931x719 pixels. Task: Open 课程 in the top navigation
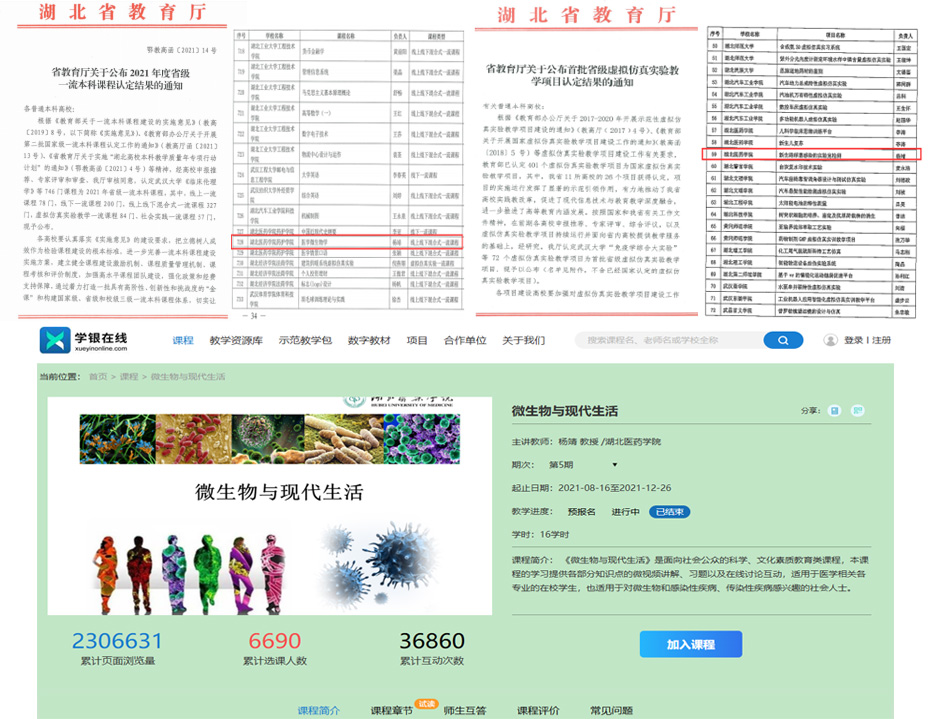[x=183, y=341]
